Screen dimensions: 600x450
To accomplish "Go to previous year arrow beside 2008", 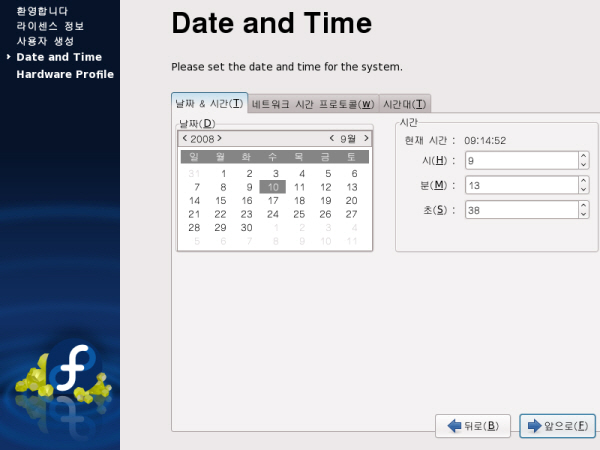I will point(185,139).
